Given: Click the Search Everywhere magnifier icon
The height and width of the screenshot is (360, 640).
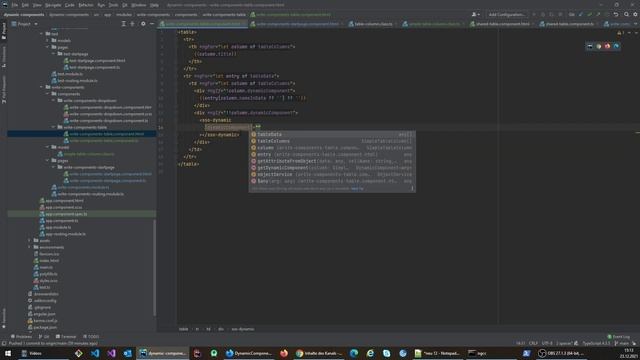Looking at the screenshot, I should 627,15.
